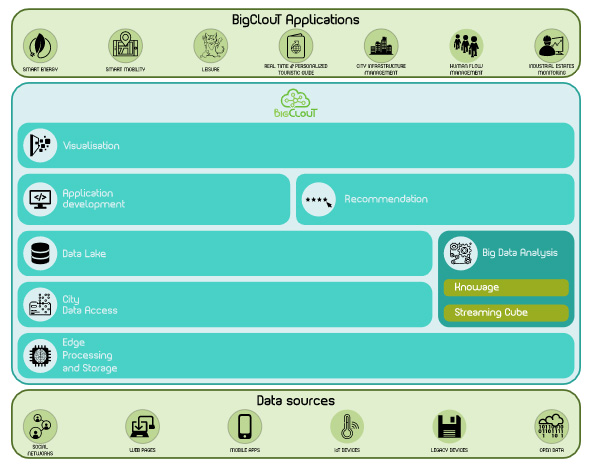Image resolution: width=595 pixels, height=465 pixels.
Task: Click the Knowage button
Action: 506,287
